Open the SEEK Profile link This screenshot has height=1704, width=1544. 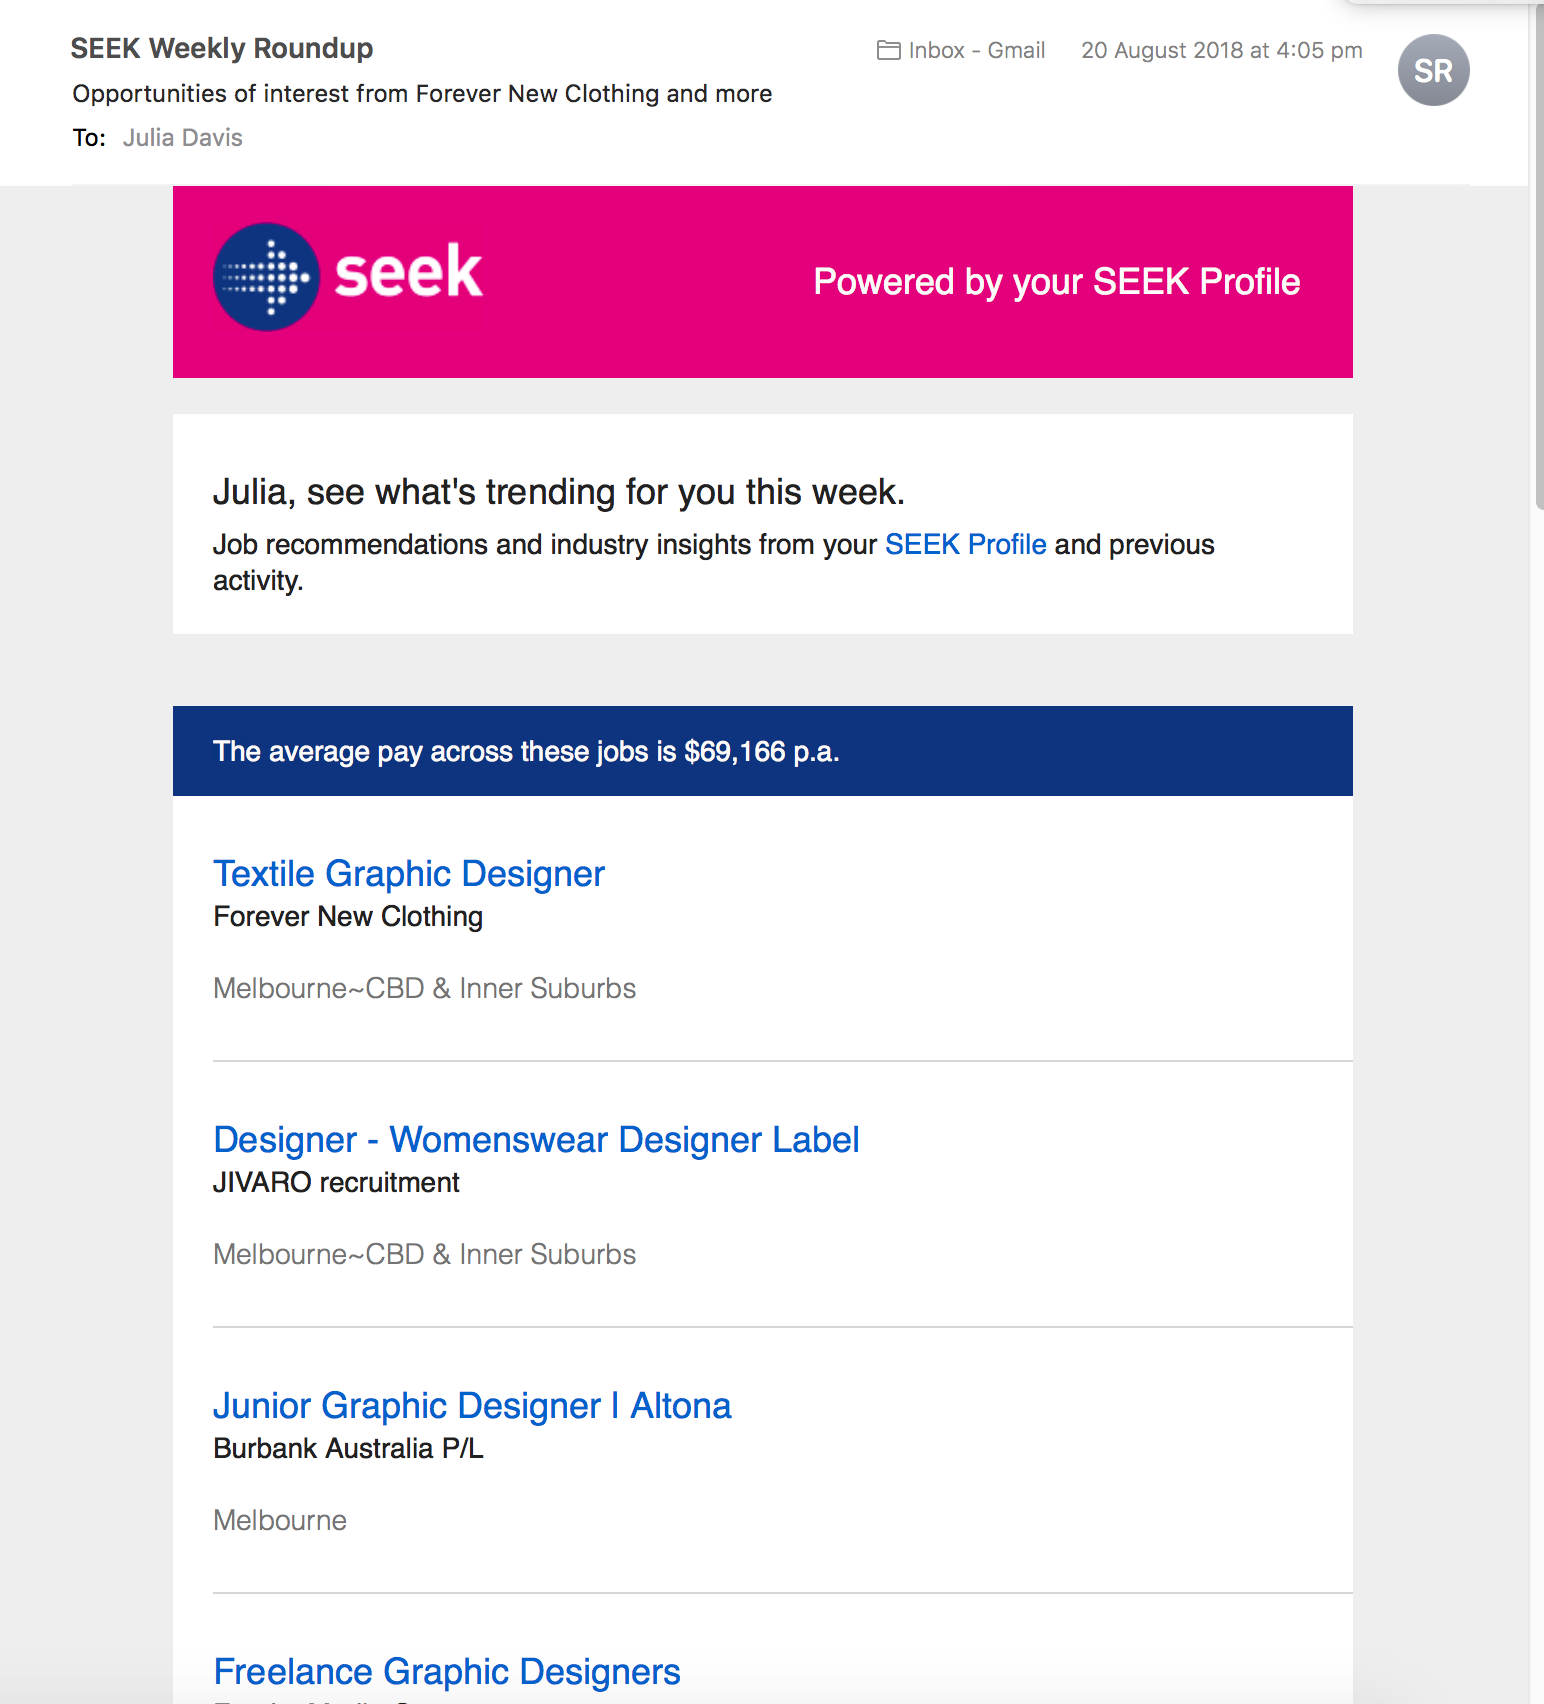tap(965, 544)
